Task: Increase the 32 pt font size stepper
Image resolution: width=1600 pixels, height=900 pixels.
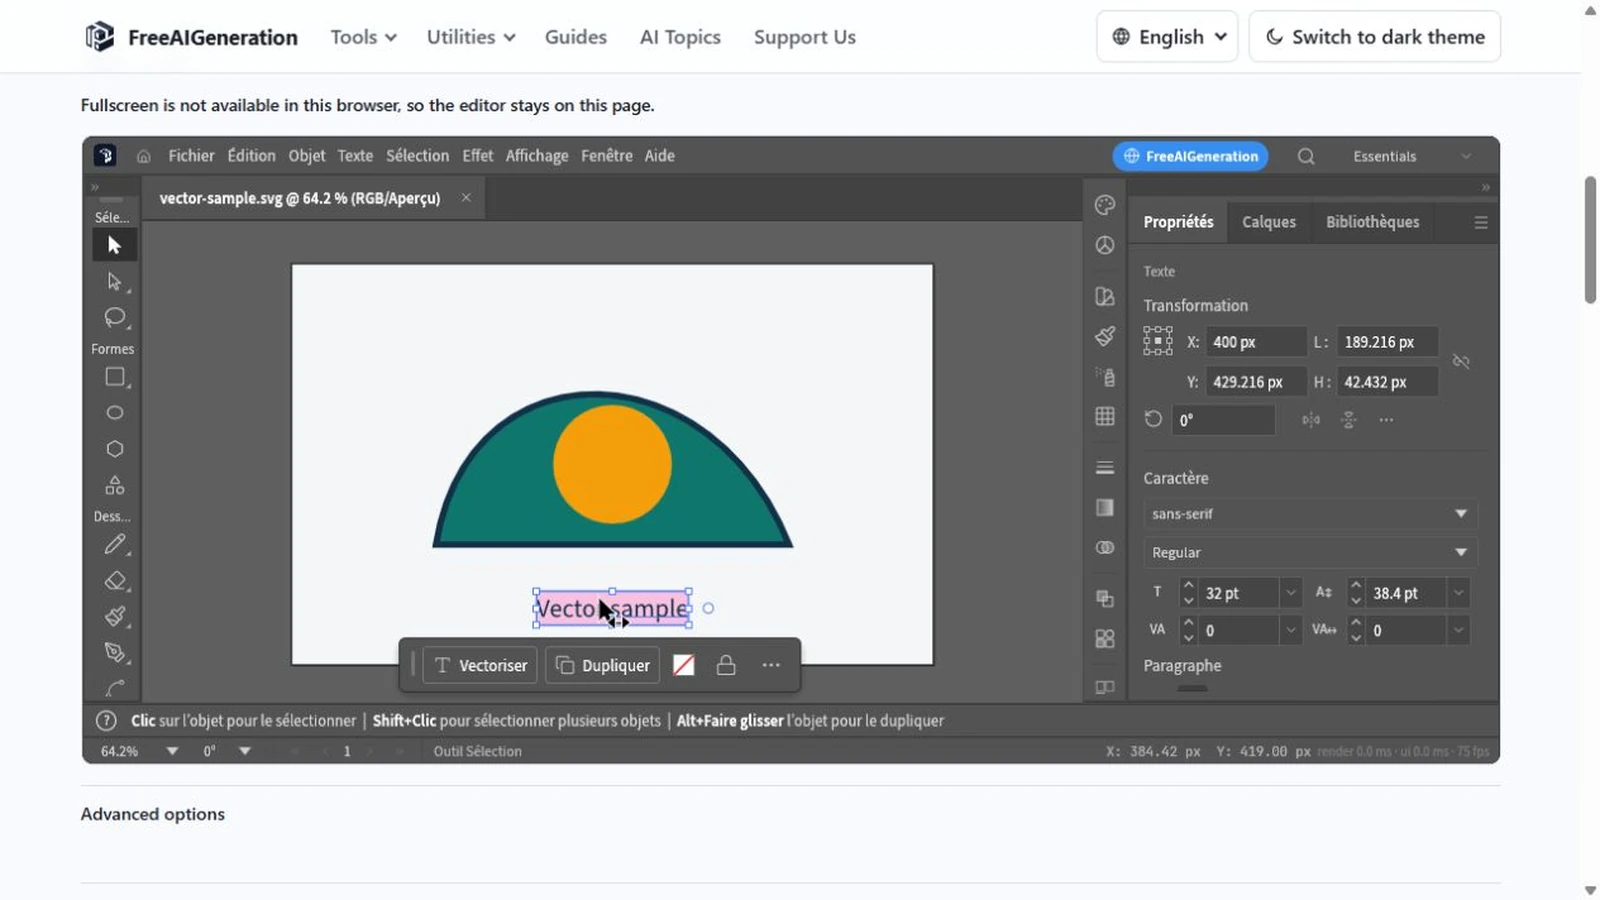Action: coord(1188,585)
